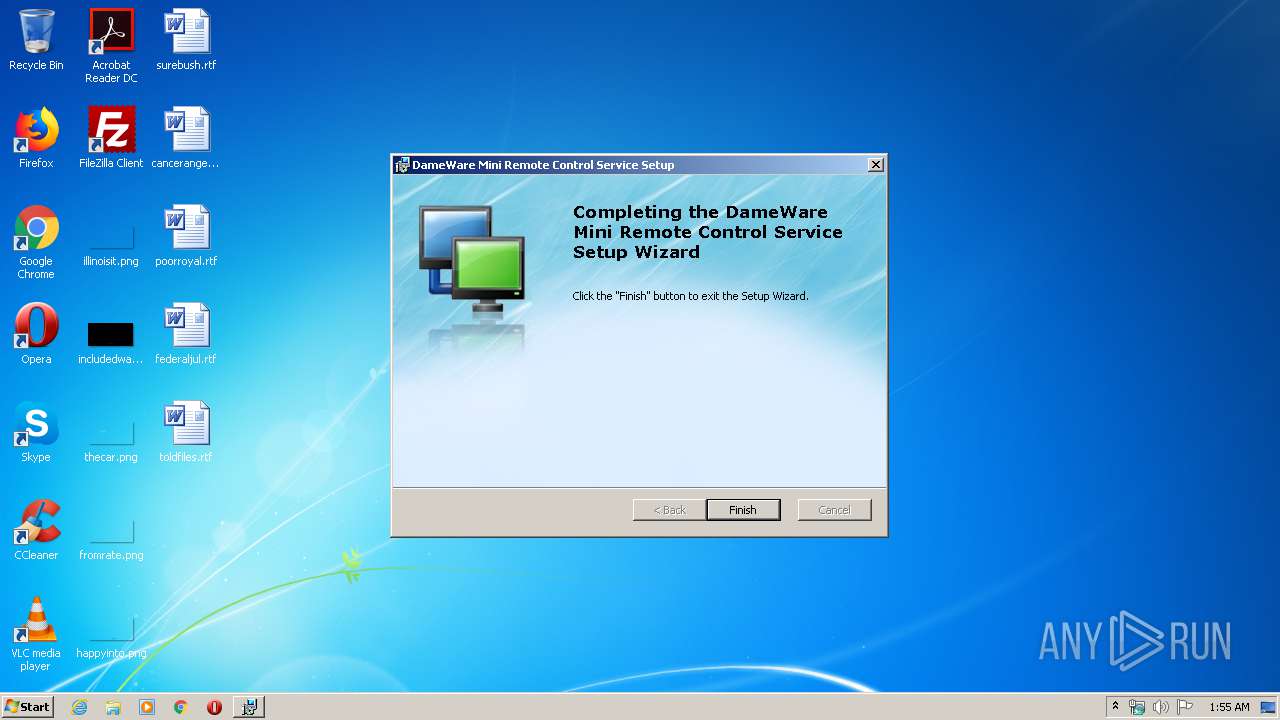Select the Google Chrome desktop shortcut
This screenshot has width=1280, height=720.
(36, 242)
